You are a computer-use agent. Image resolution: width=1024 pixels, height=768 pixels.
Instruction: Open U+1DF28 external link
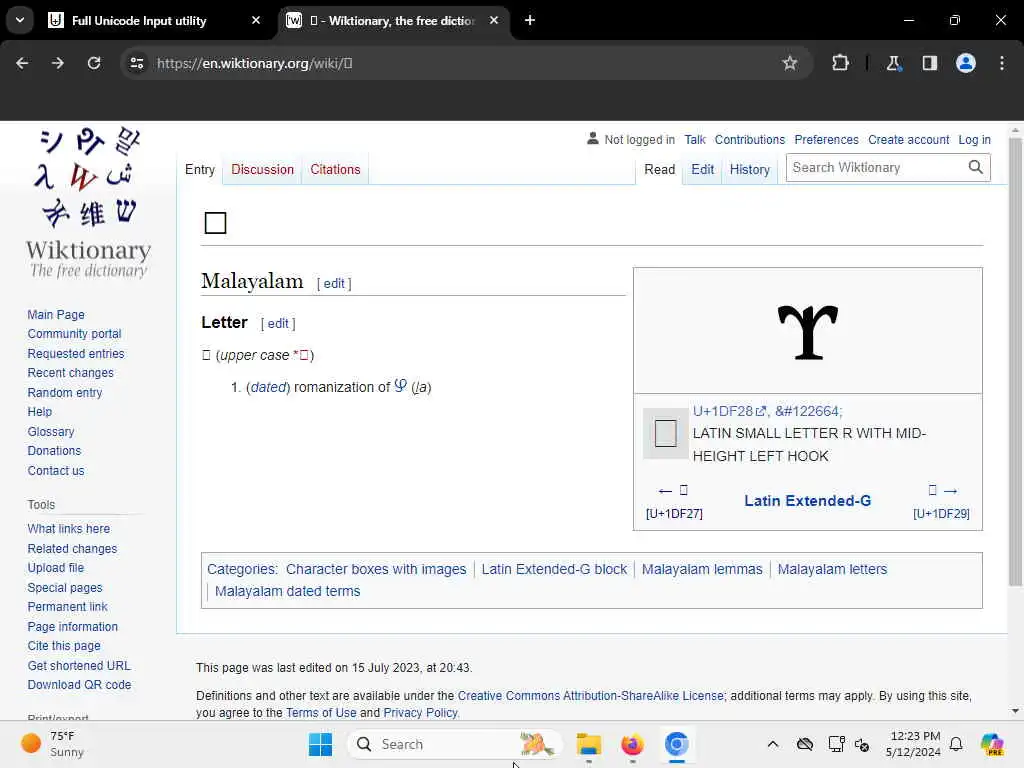[729, 411]
